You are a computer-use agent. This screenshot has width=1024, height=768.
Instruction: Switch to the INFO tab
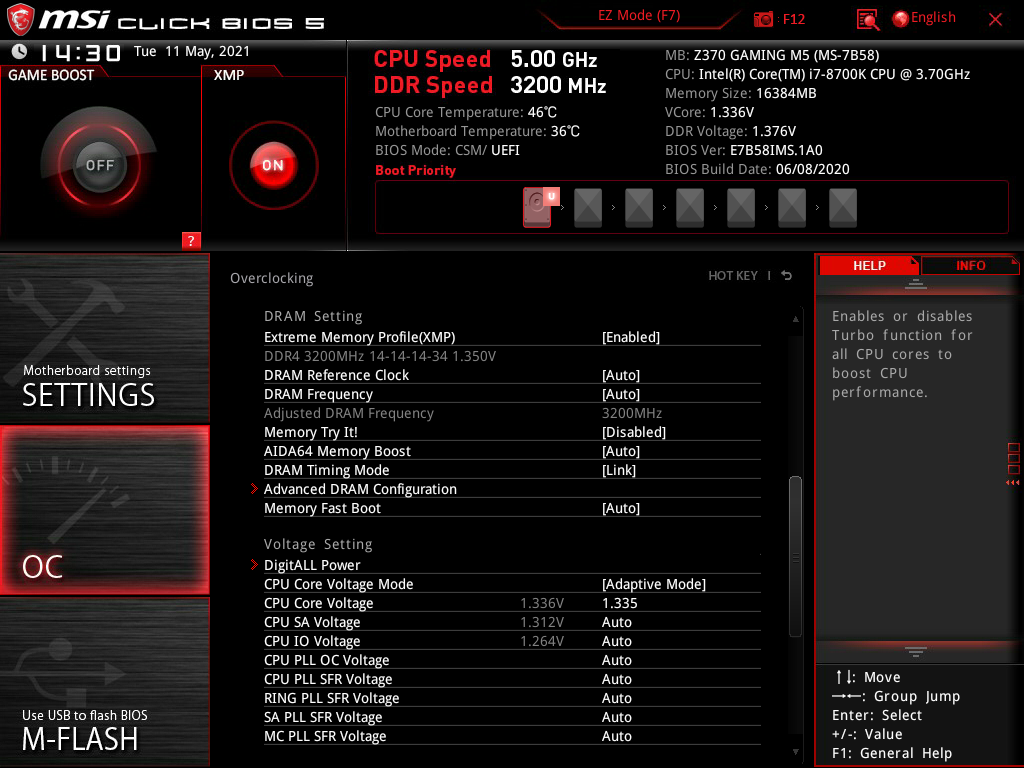tap(970, 265)
